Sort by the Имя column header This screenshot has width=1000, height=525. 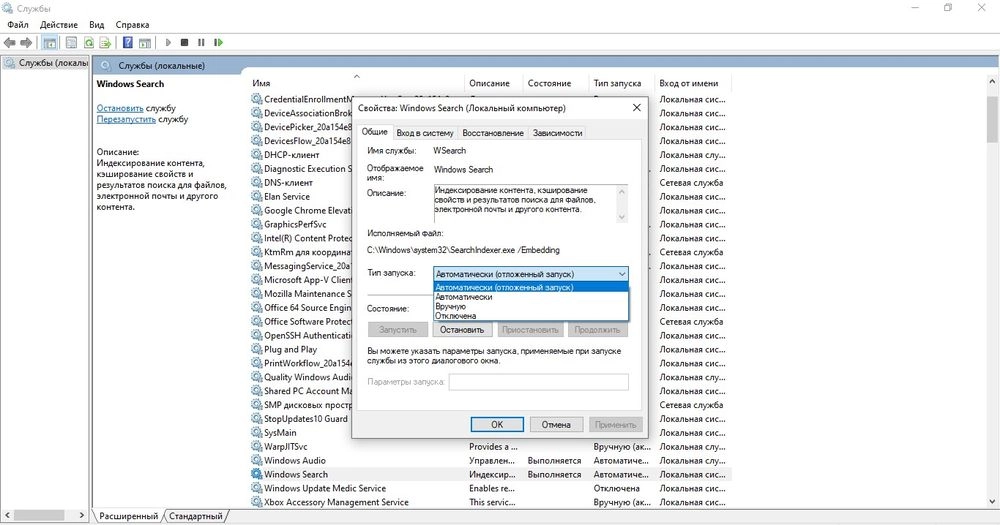pyautogui.click(x=357, y=83)
